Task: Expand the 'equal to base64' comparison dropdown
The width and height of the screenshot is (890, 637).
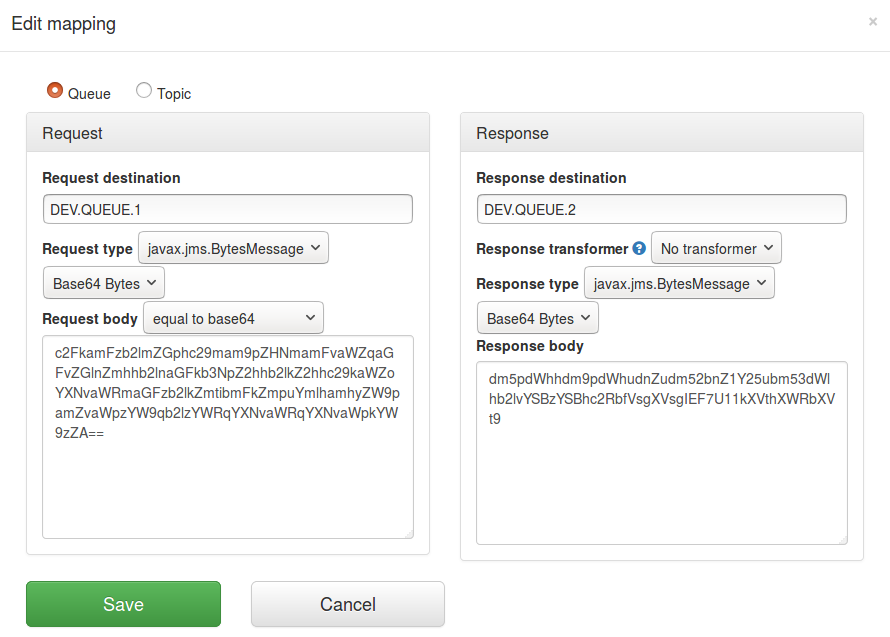Action: click(x=233, y=318)
